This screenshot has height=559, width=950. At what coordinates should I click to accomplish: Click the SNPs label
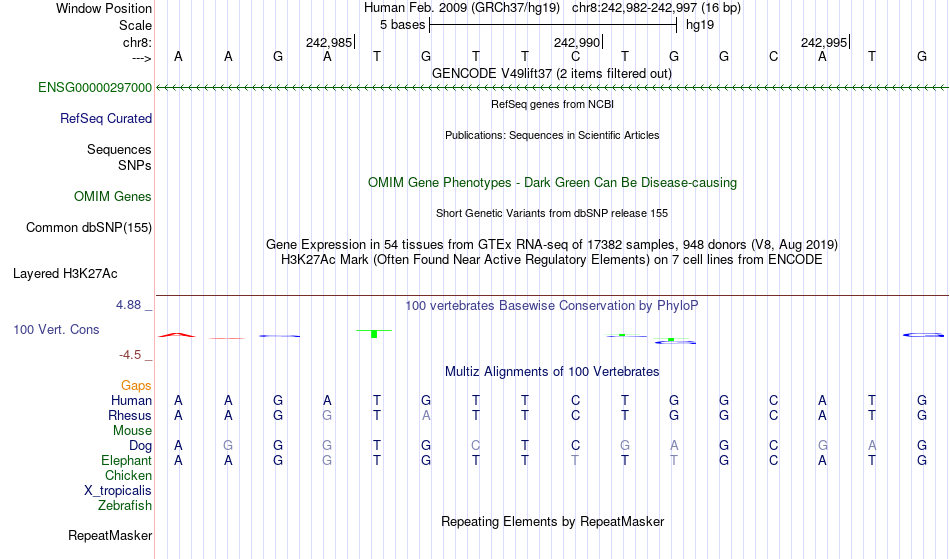click(135, 165)
